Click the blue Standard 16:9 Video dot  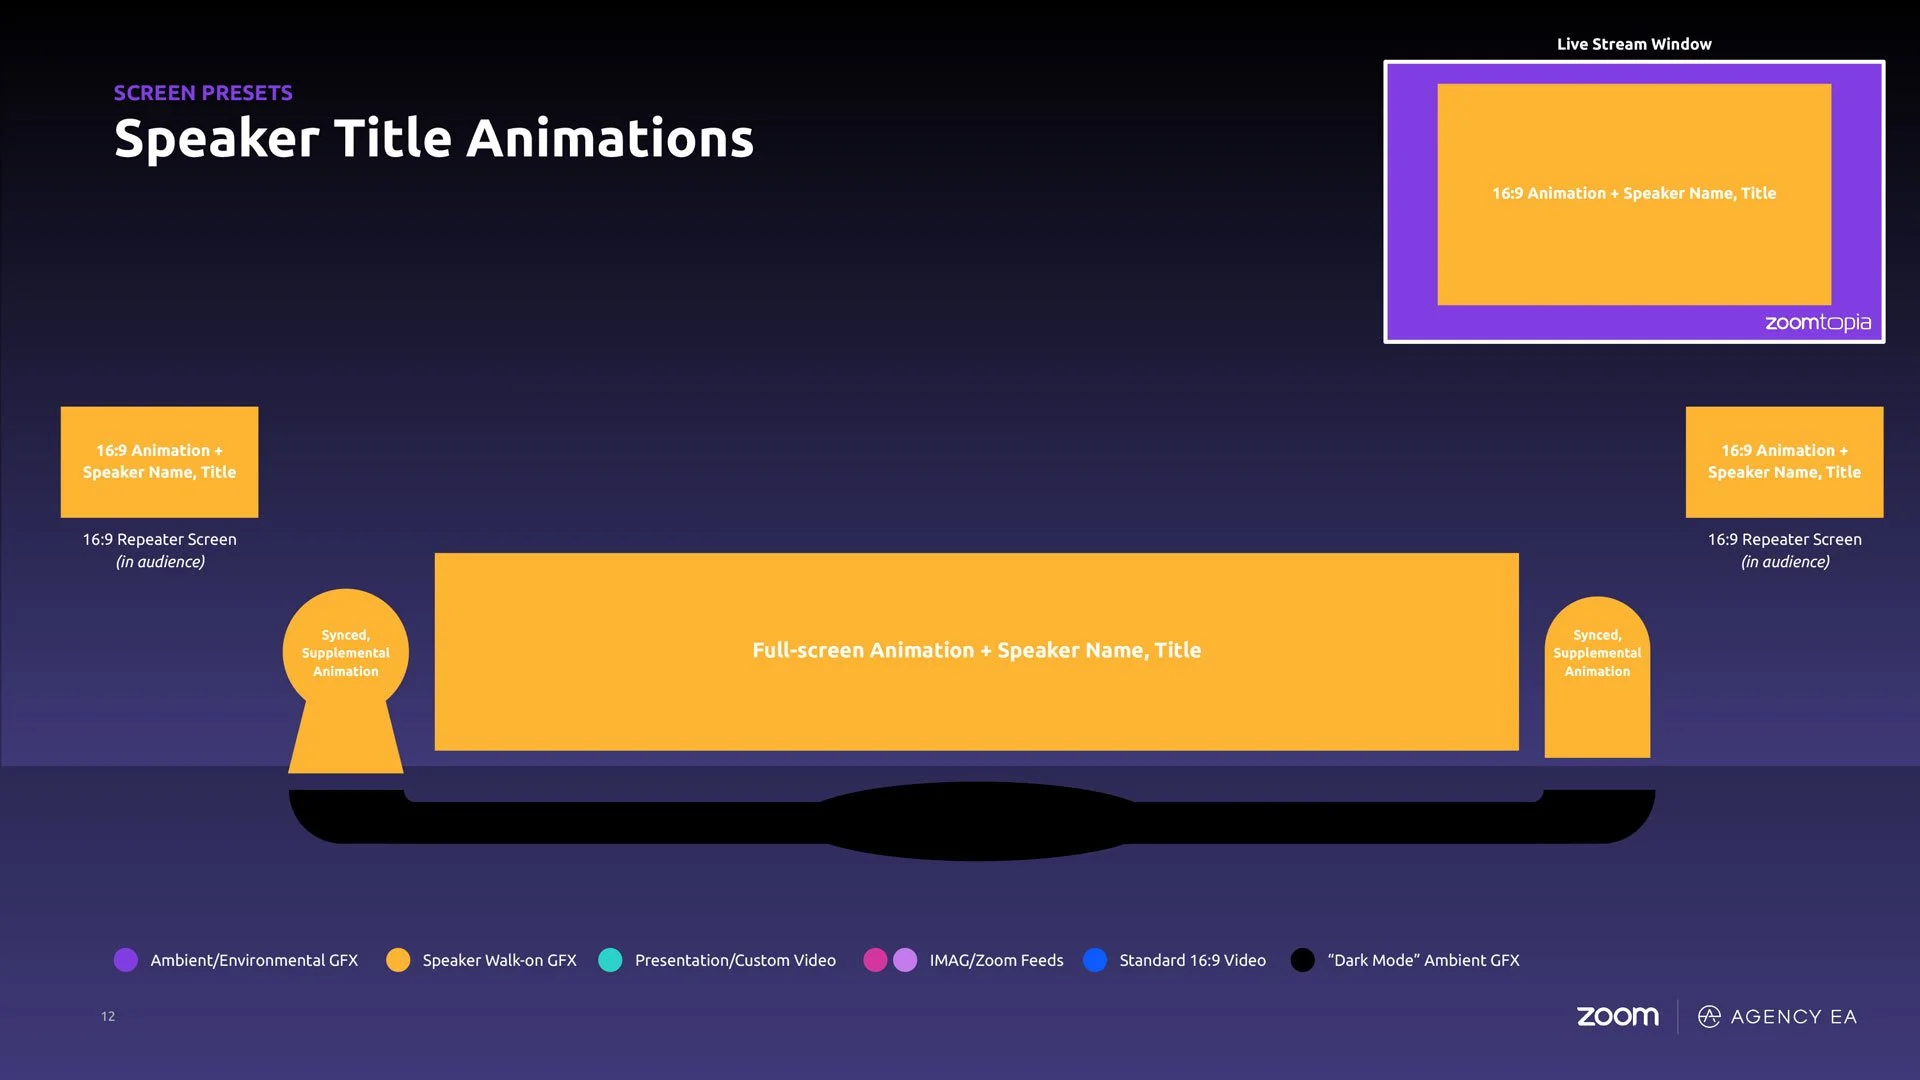tap(1095, 960)
